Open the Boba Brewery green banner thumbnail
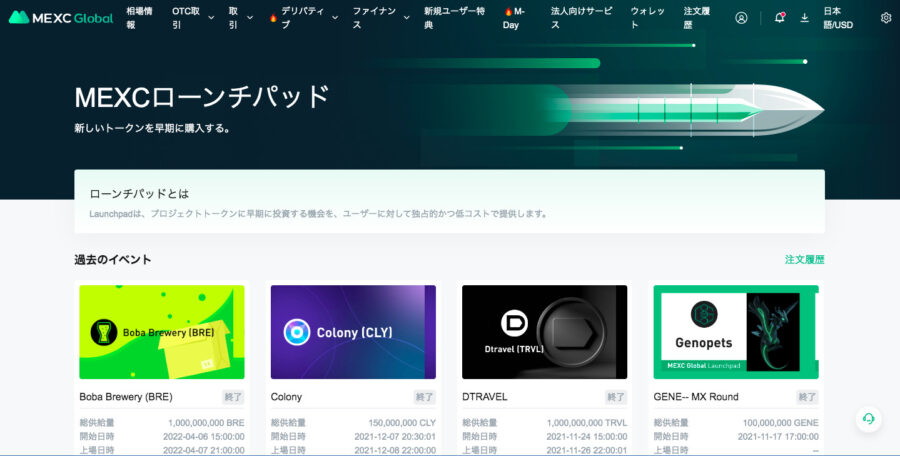 (x=162, y=332)
